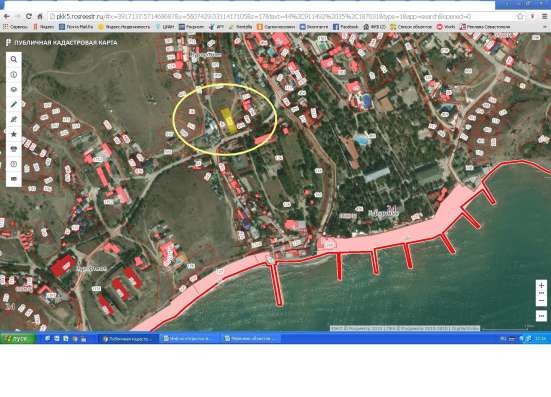Open the search tool in the map sidebar
551x397 pixels.
point(14,59)
